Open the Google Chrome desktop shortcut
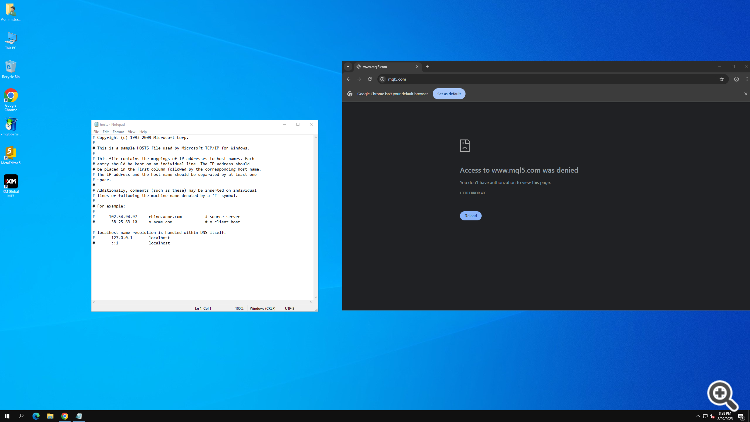750x422 pixels. (x=11, y=100)
